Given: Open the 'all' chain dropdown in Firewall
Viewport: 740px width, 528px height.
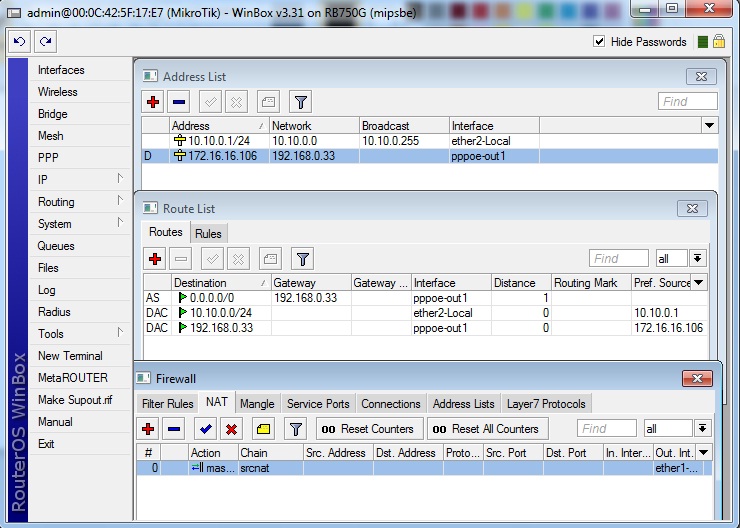Looking at the screenshot, I should [x=702, y=428].
